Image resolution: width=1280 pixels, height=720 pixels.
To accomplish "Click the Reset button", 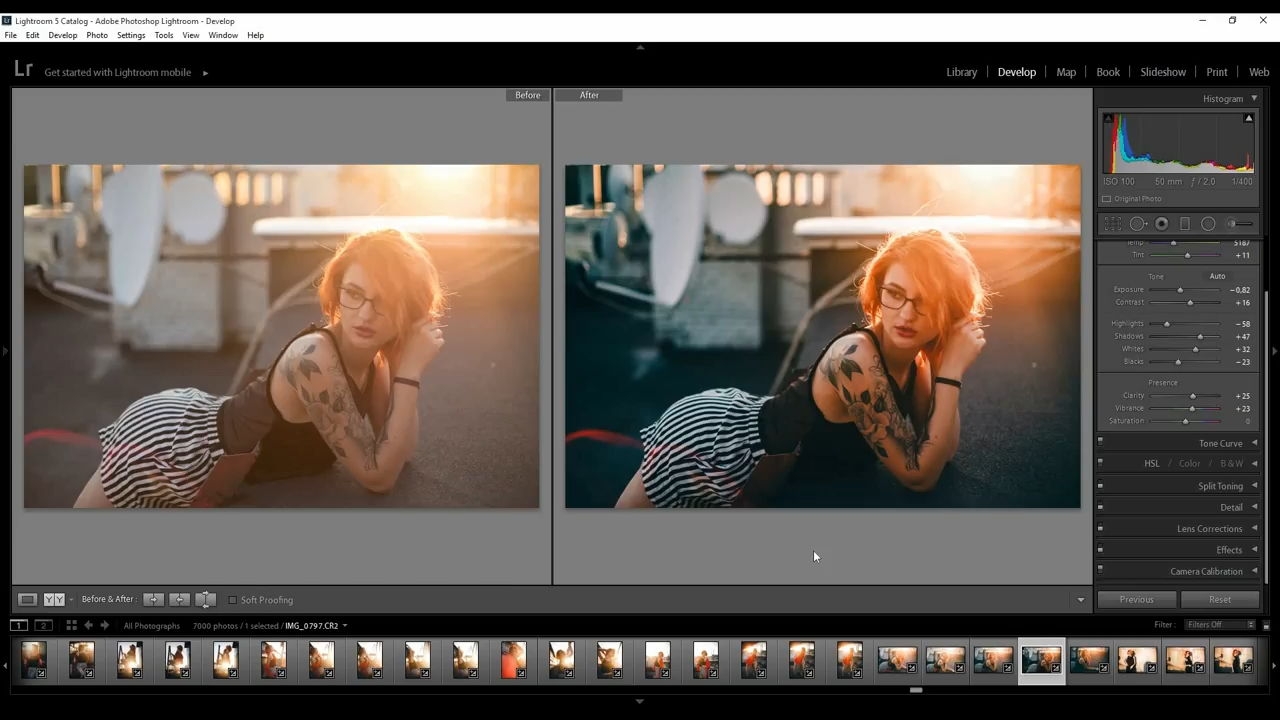I will (x=1220, y=600).
